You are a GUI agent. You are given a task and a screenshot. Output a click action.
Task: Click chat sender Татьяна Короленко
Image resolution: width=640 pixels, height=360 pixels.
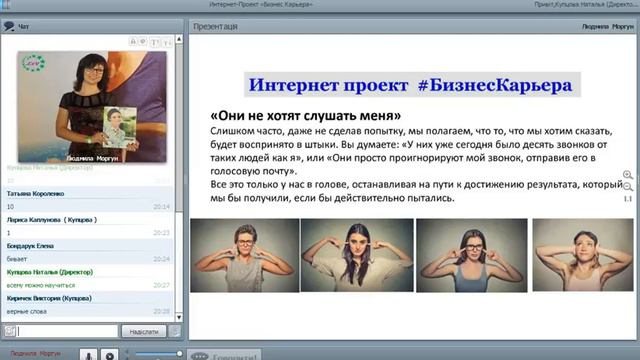(x=36, y=193)
